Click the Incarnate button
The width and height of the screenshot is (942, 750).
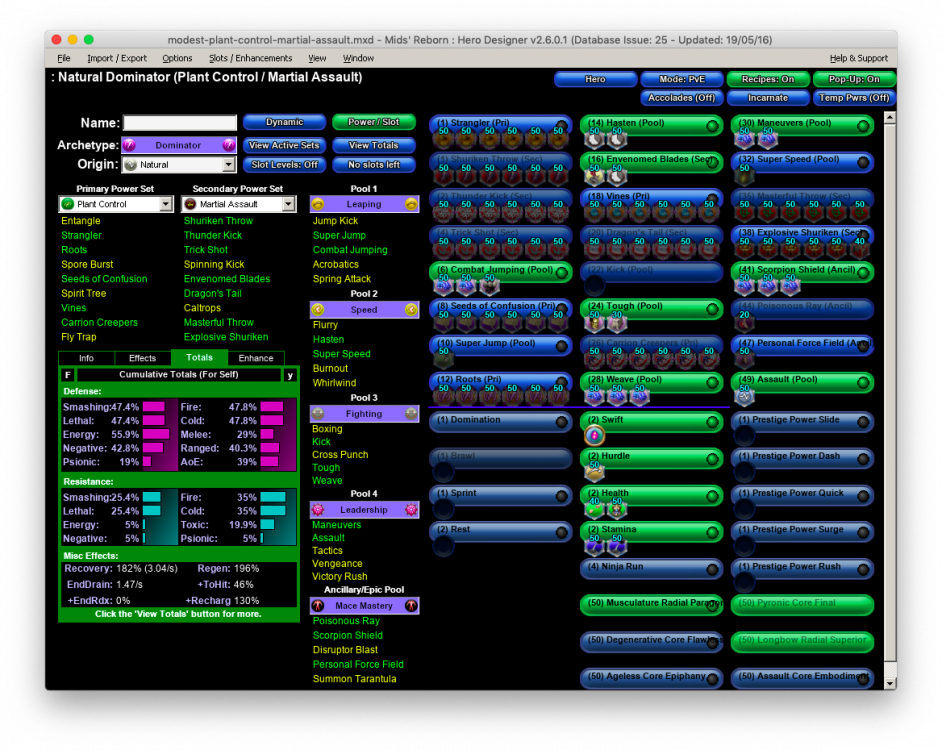[768, 98]
